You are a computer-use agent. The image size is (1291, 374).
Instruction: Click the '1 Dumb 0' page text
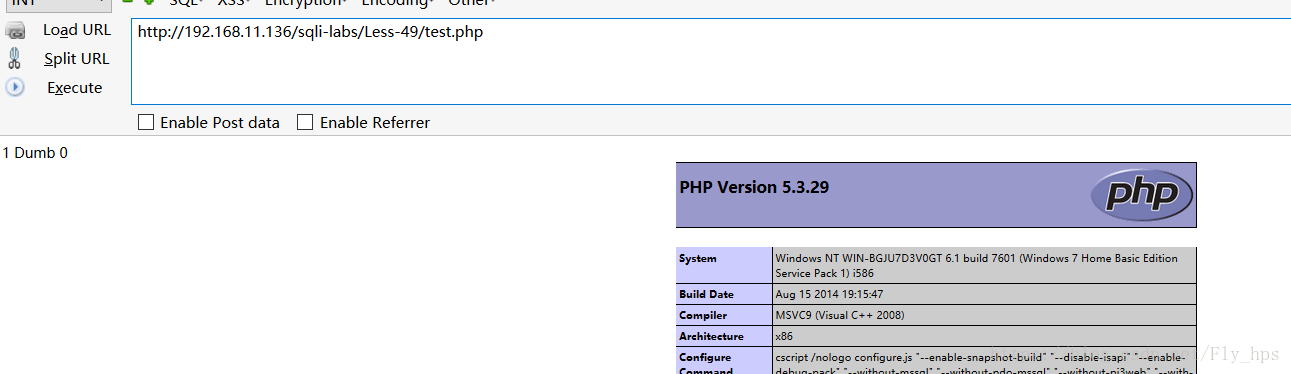(35, 153)
